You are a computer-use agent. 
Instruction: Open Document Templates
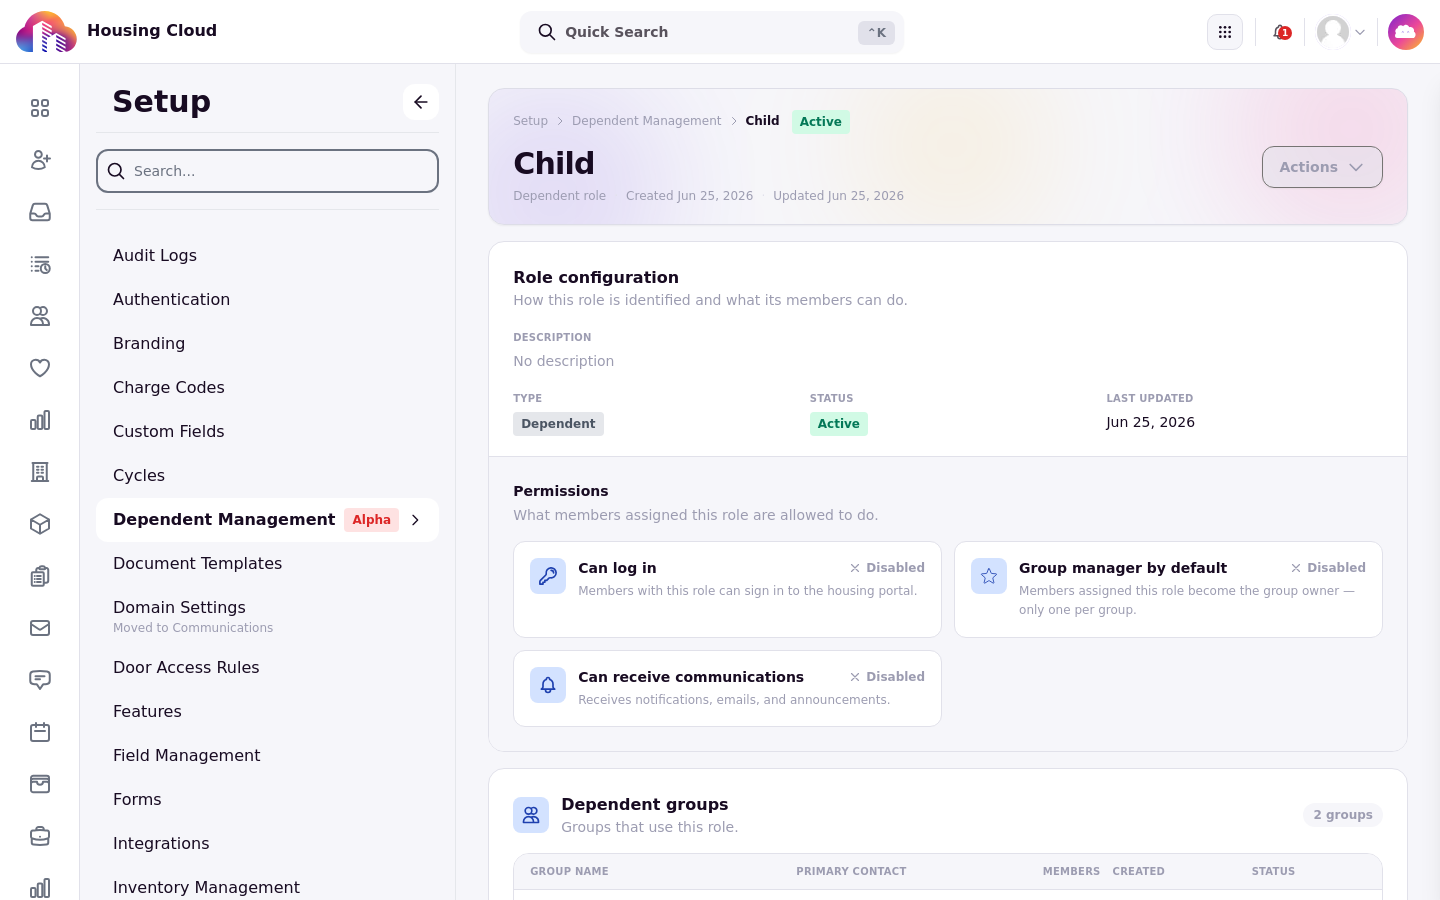pyautogui.click(x=198, y=563)
